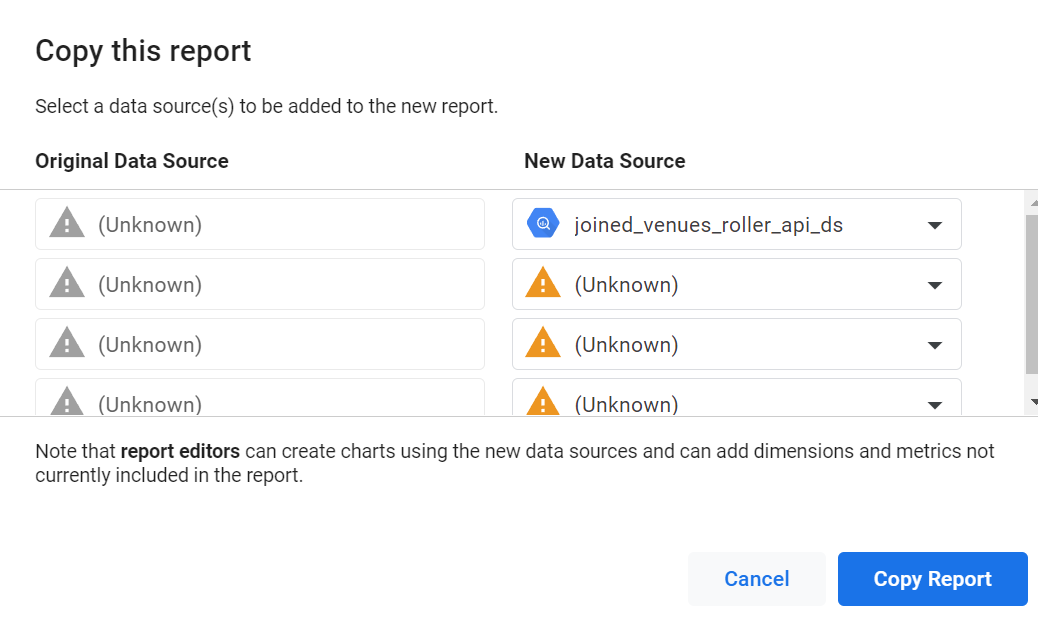
Task: Click the gray warning icon in fourth Unknown source
Action: (x=65, y=402)
